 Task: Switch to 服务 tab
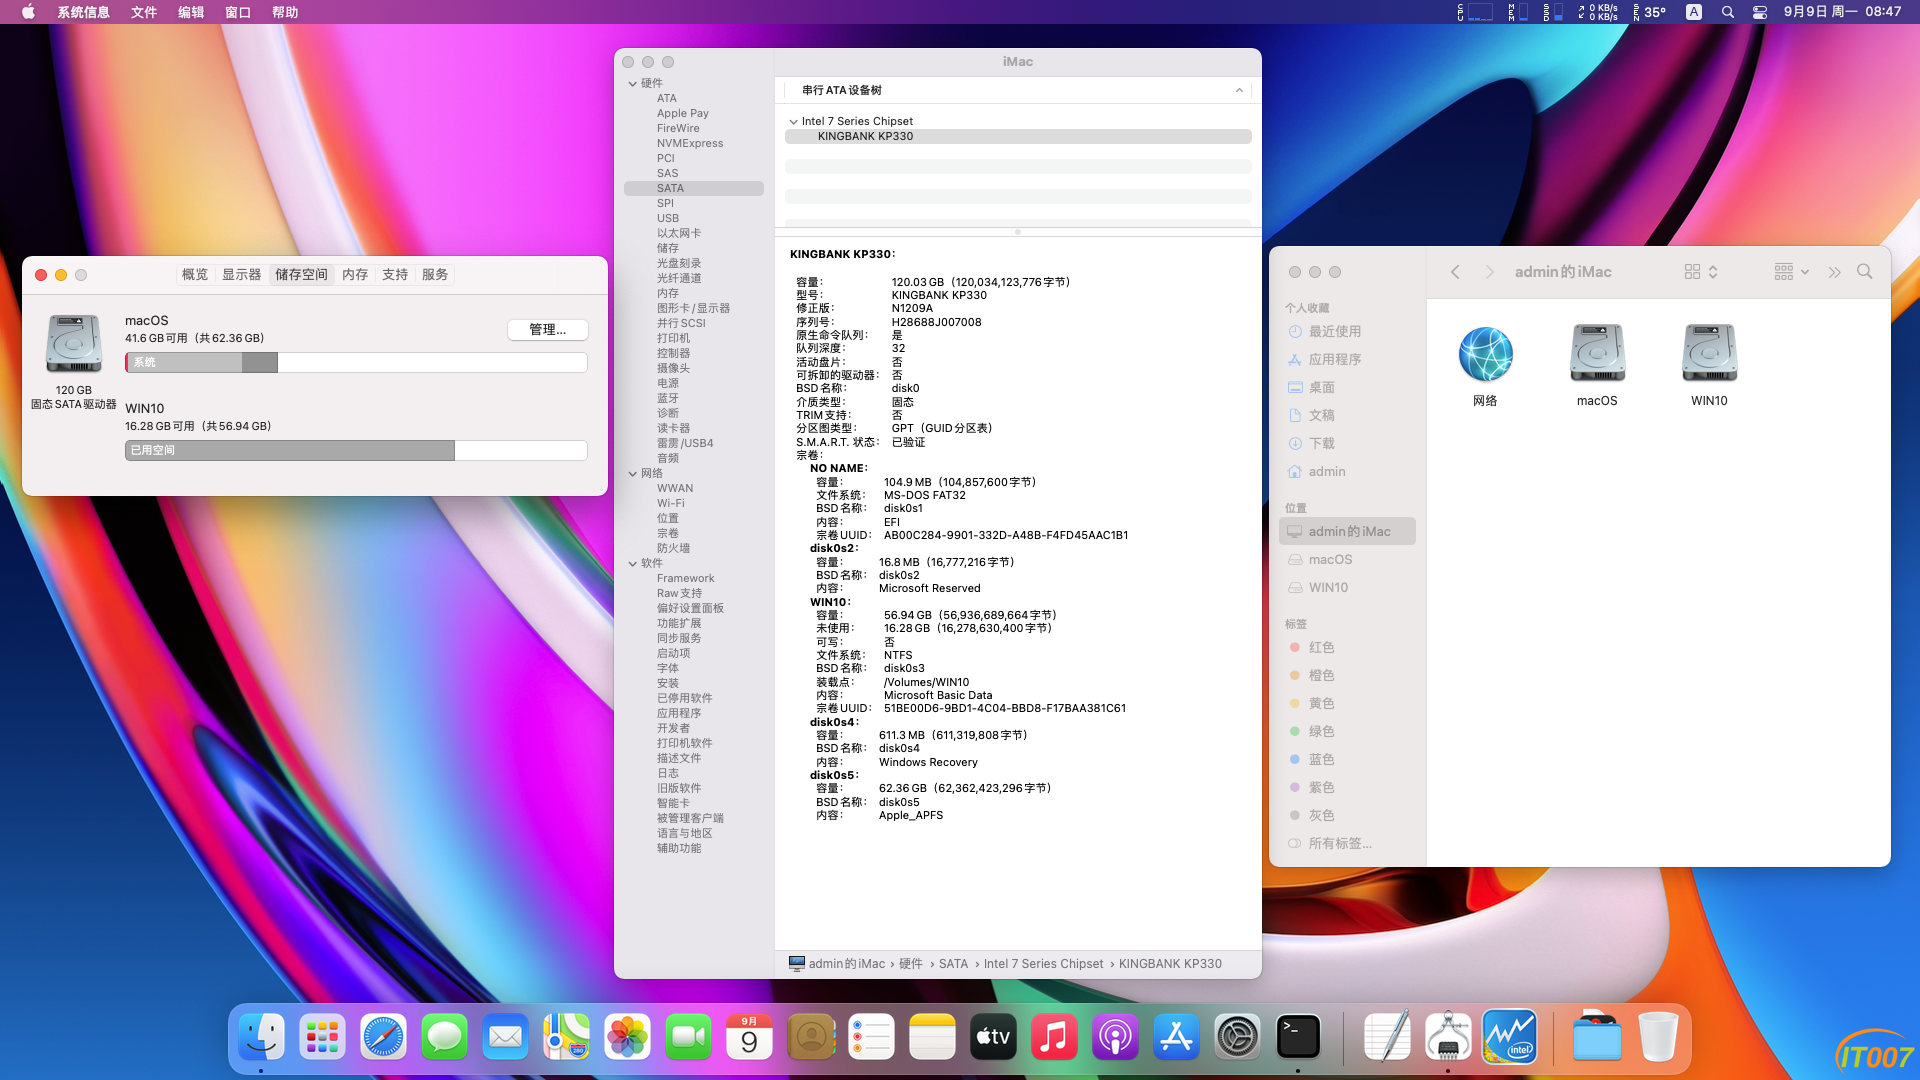pos(435,275)
